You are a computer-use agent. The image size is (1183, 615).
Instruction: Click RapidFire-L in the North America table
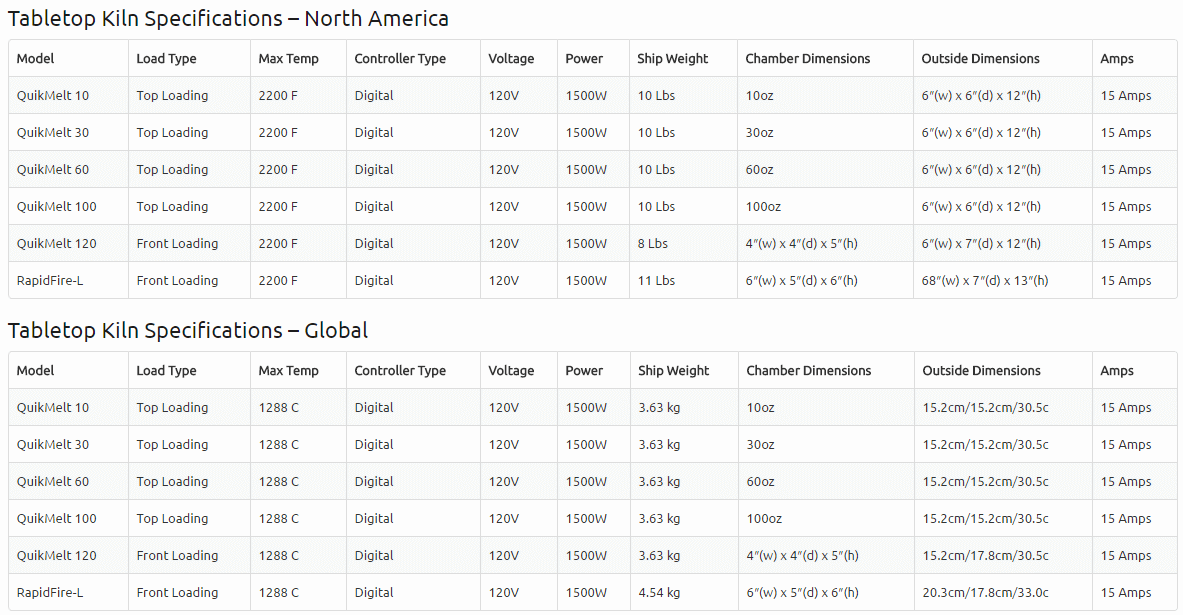pyautogui.click(x=50, y=281)
